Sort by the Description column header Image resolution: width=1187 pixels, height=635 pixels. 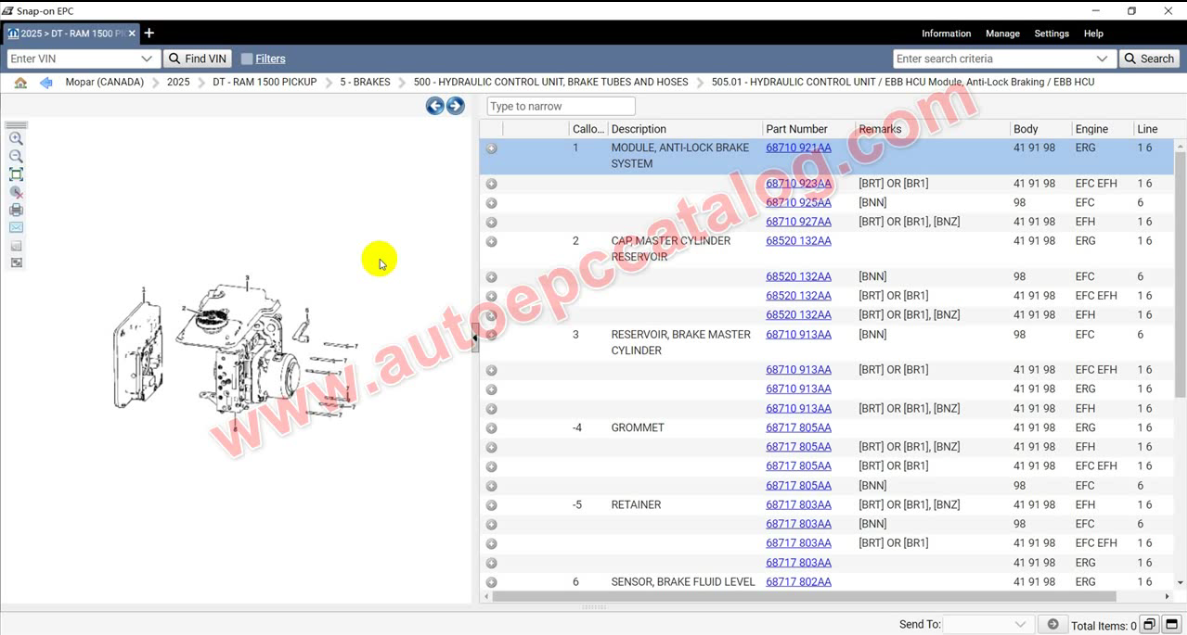click(x=639, y=129)
